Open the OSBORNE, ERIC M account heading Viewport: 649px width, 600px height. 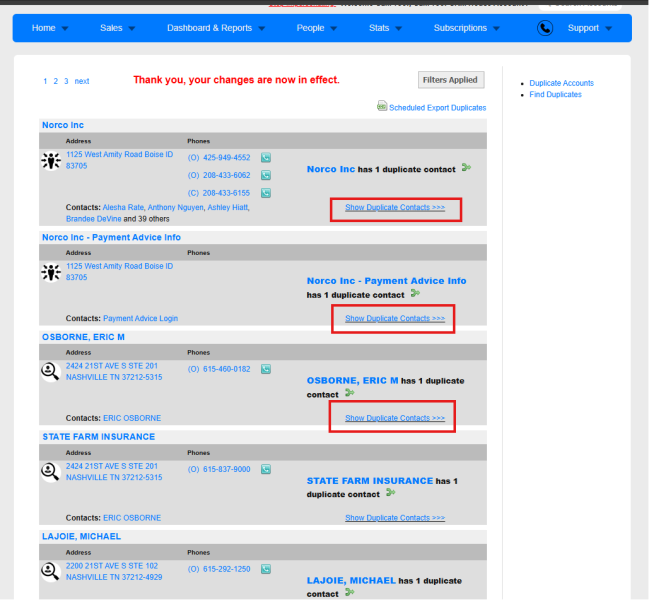tap(83, 337)
